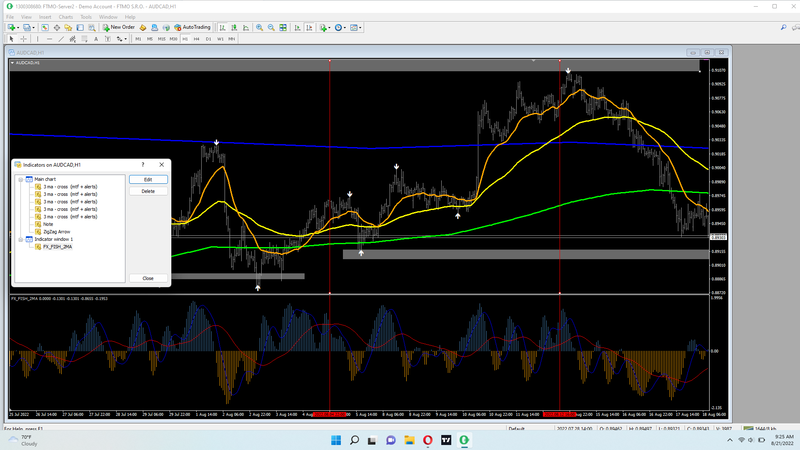Select the vertical line drawing tool

pyautogui.click(x=37, y=39)
